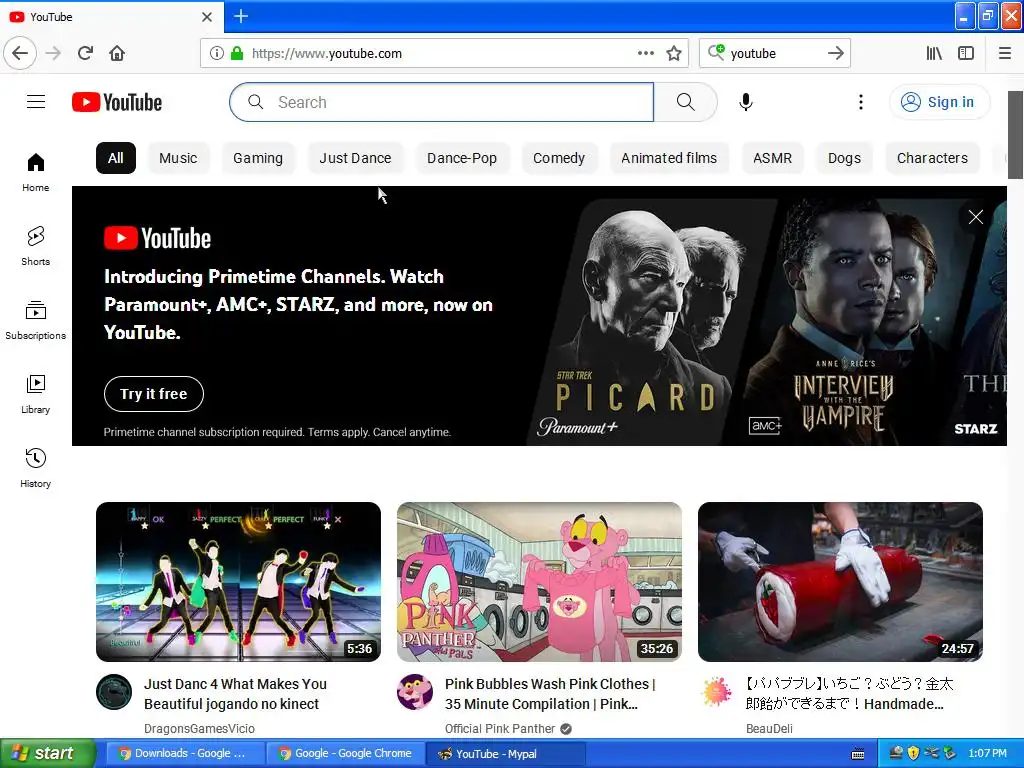Image resolution: width=1024 pixels, height=768 pixels.
Task: Open the YouTube hamburger guide menu
Action: point(36,102)
